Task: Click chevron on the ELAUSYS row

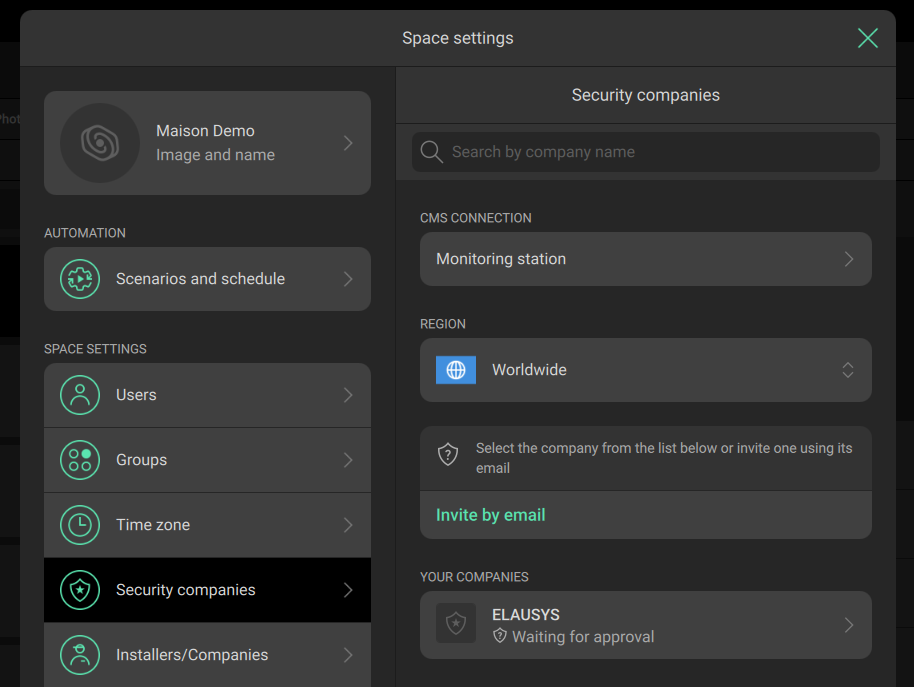Action: pyautogui.click(x=849, y=625)
